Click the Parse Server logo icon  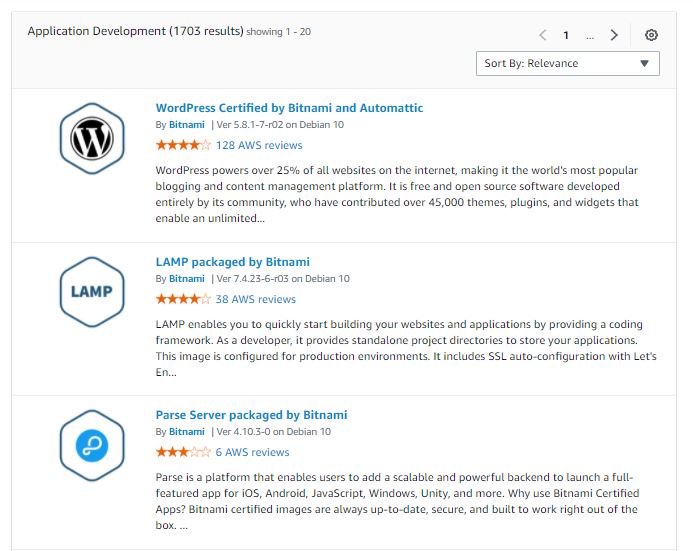point(91,445)
